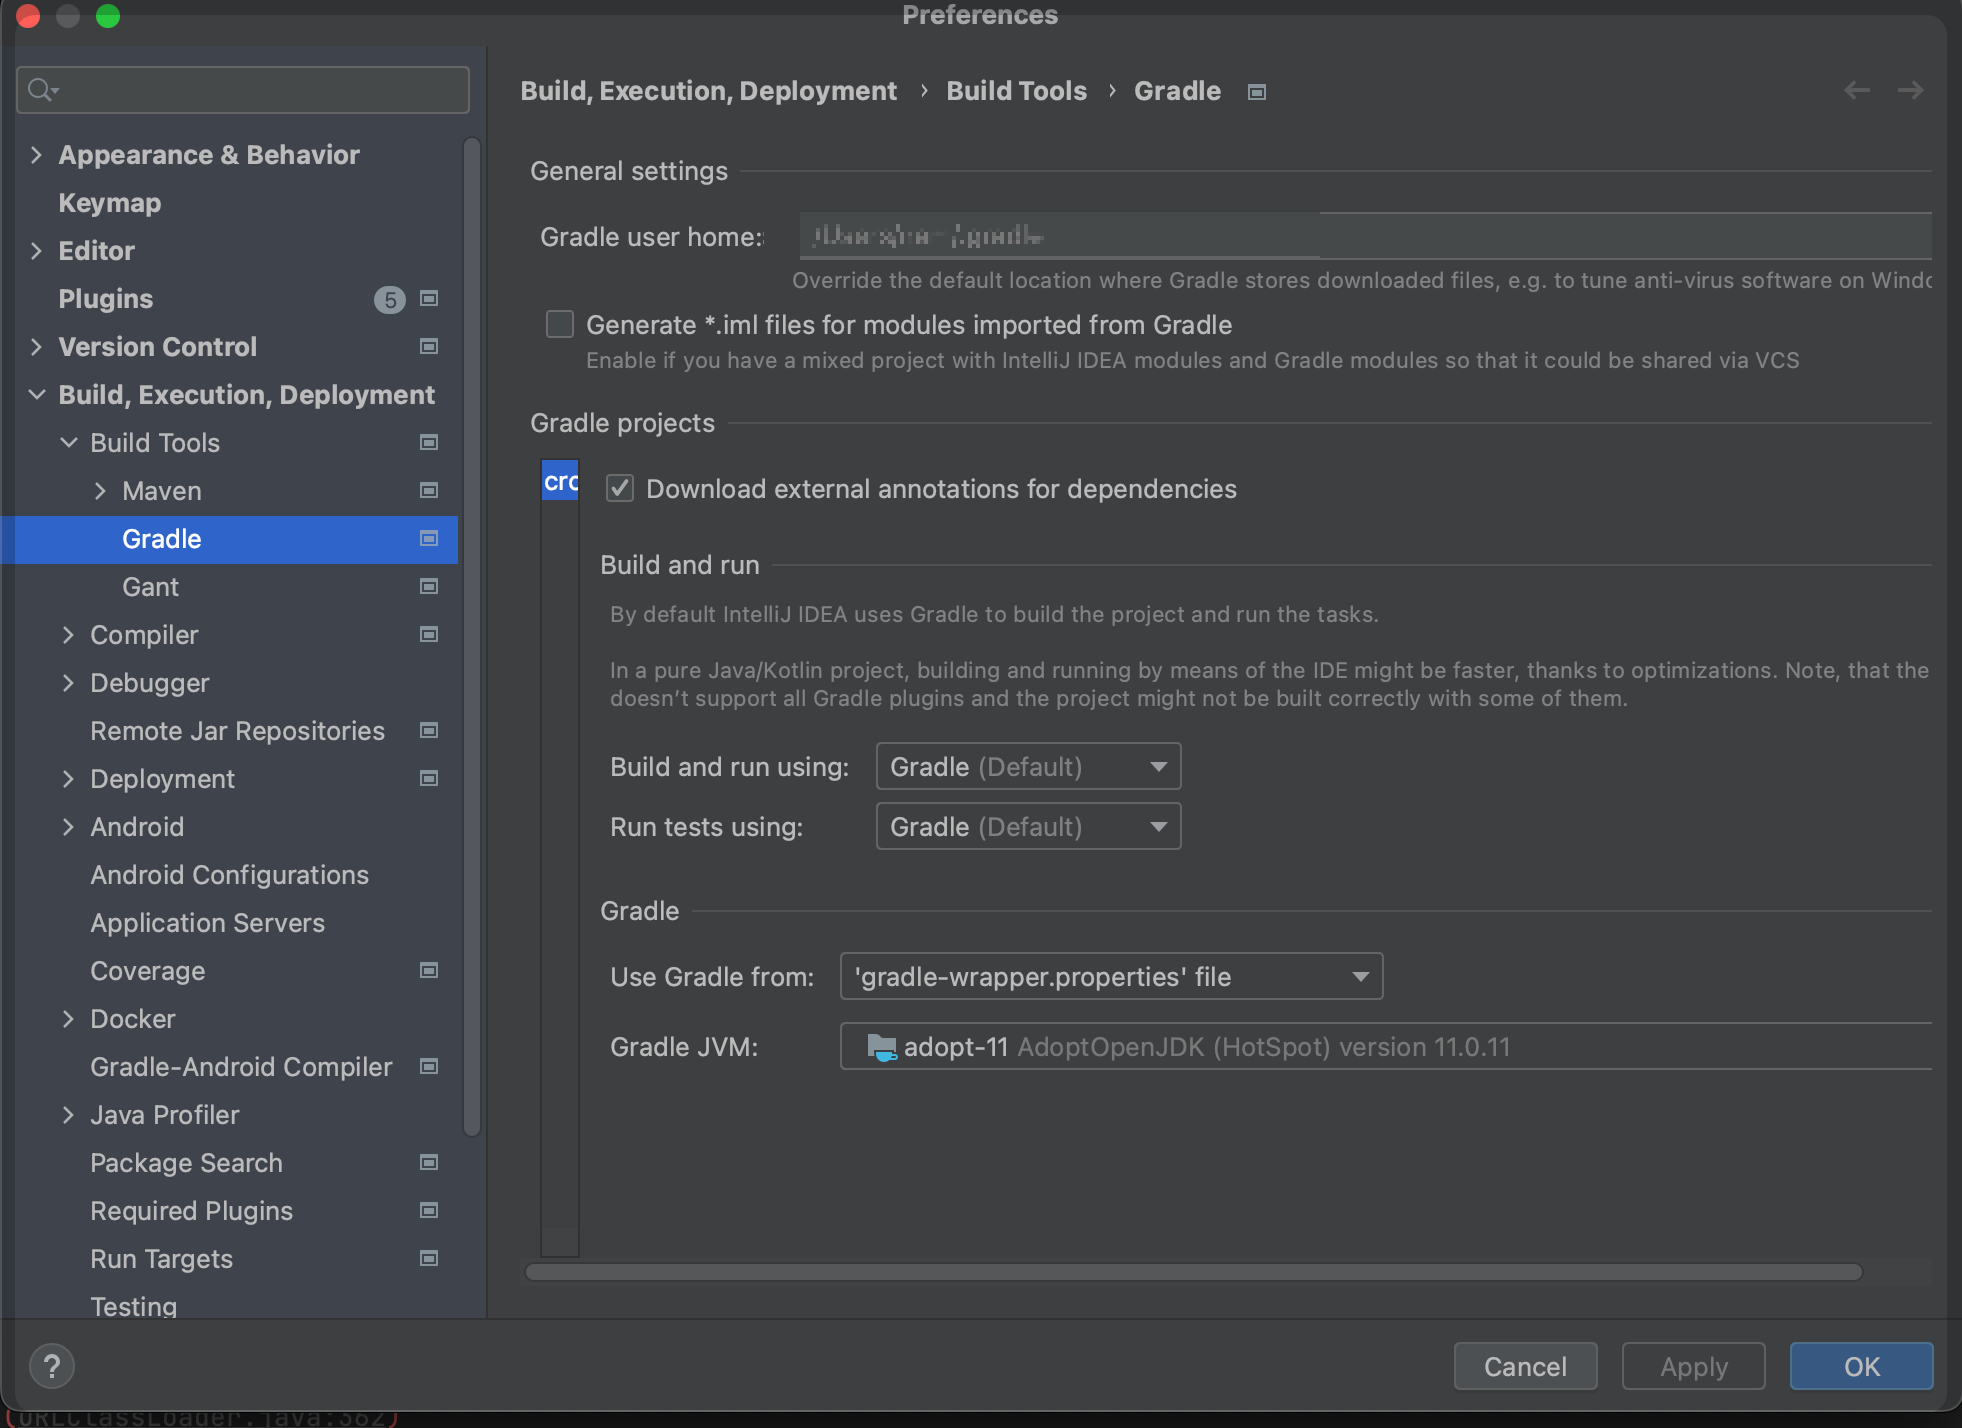Screen dimensions: 1962x1428
Task: Click the forward navigation arrow
Action: coord(1910,90)
